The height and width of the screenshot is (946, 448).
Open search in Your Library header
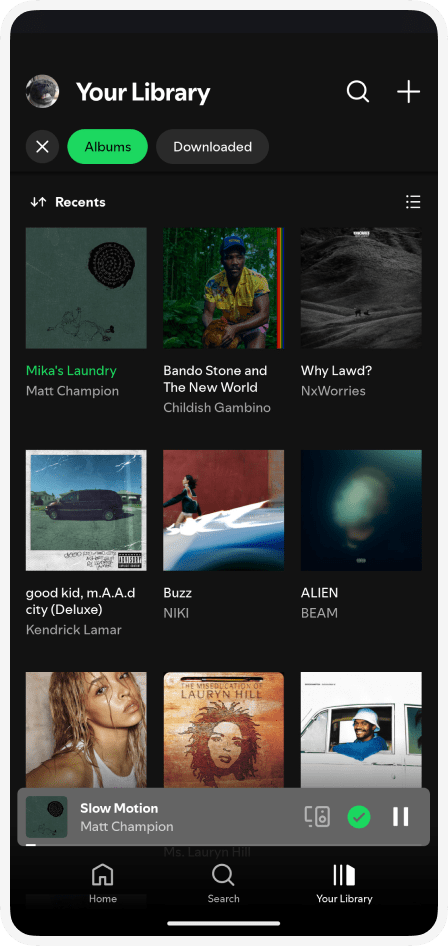[358, 92]
